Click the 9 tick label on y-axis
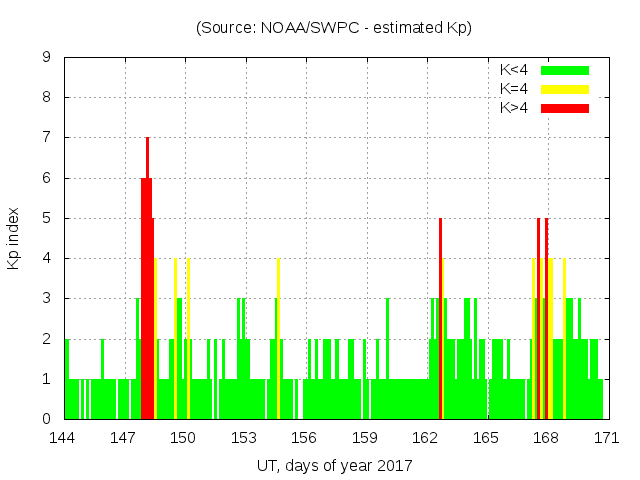The width and height of the screenshot is (640, 480). click(46, 58)
